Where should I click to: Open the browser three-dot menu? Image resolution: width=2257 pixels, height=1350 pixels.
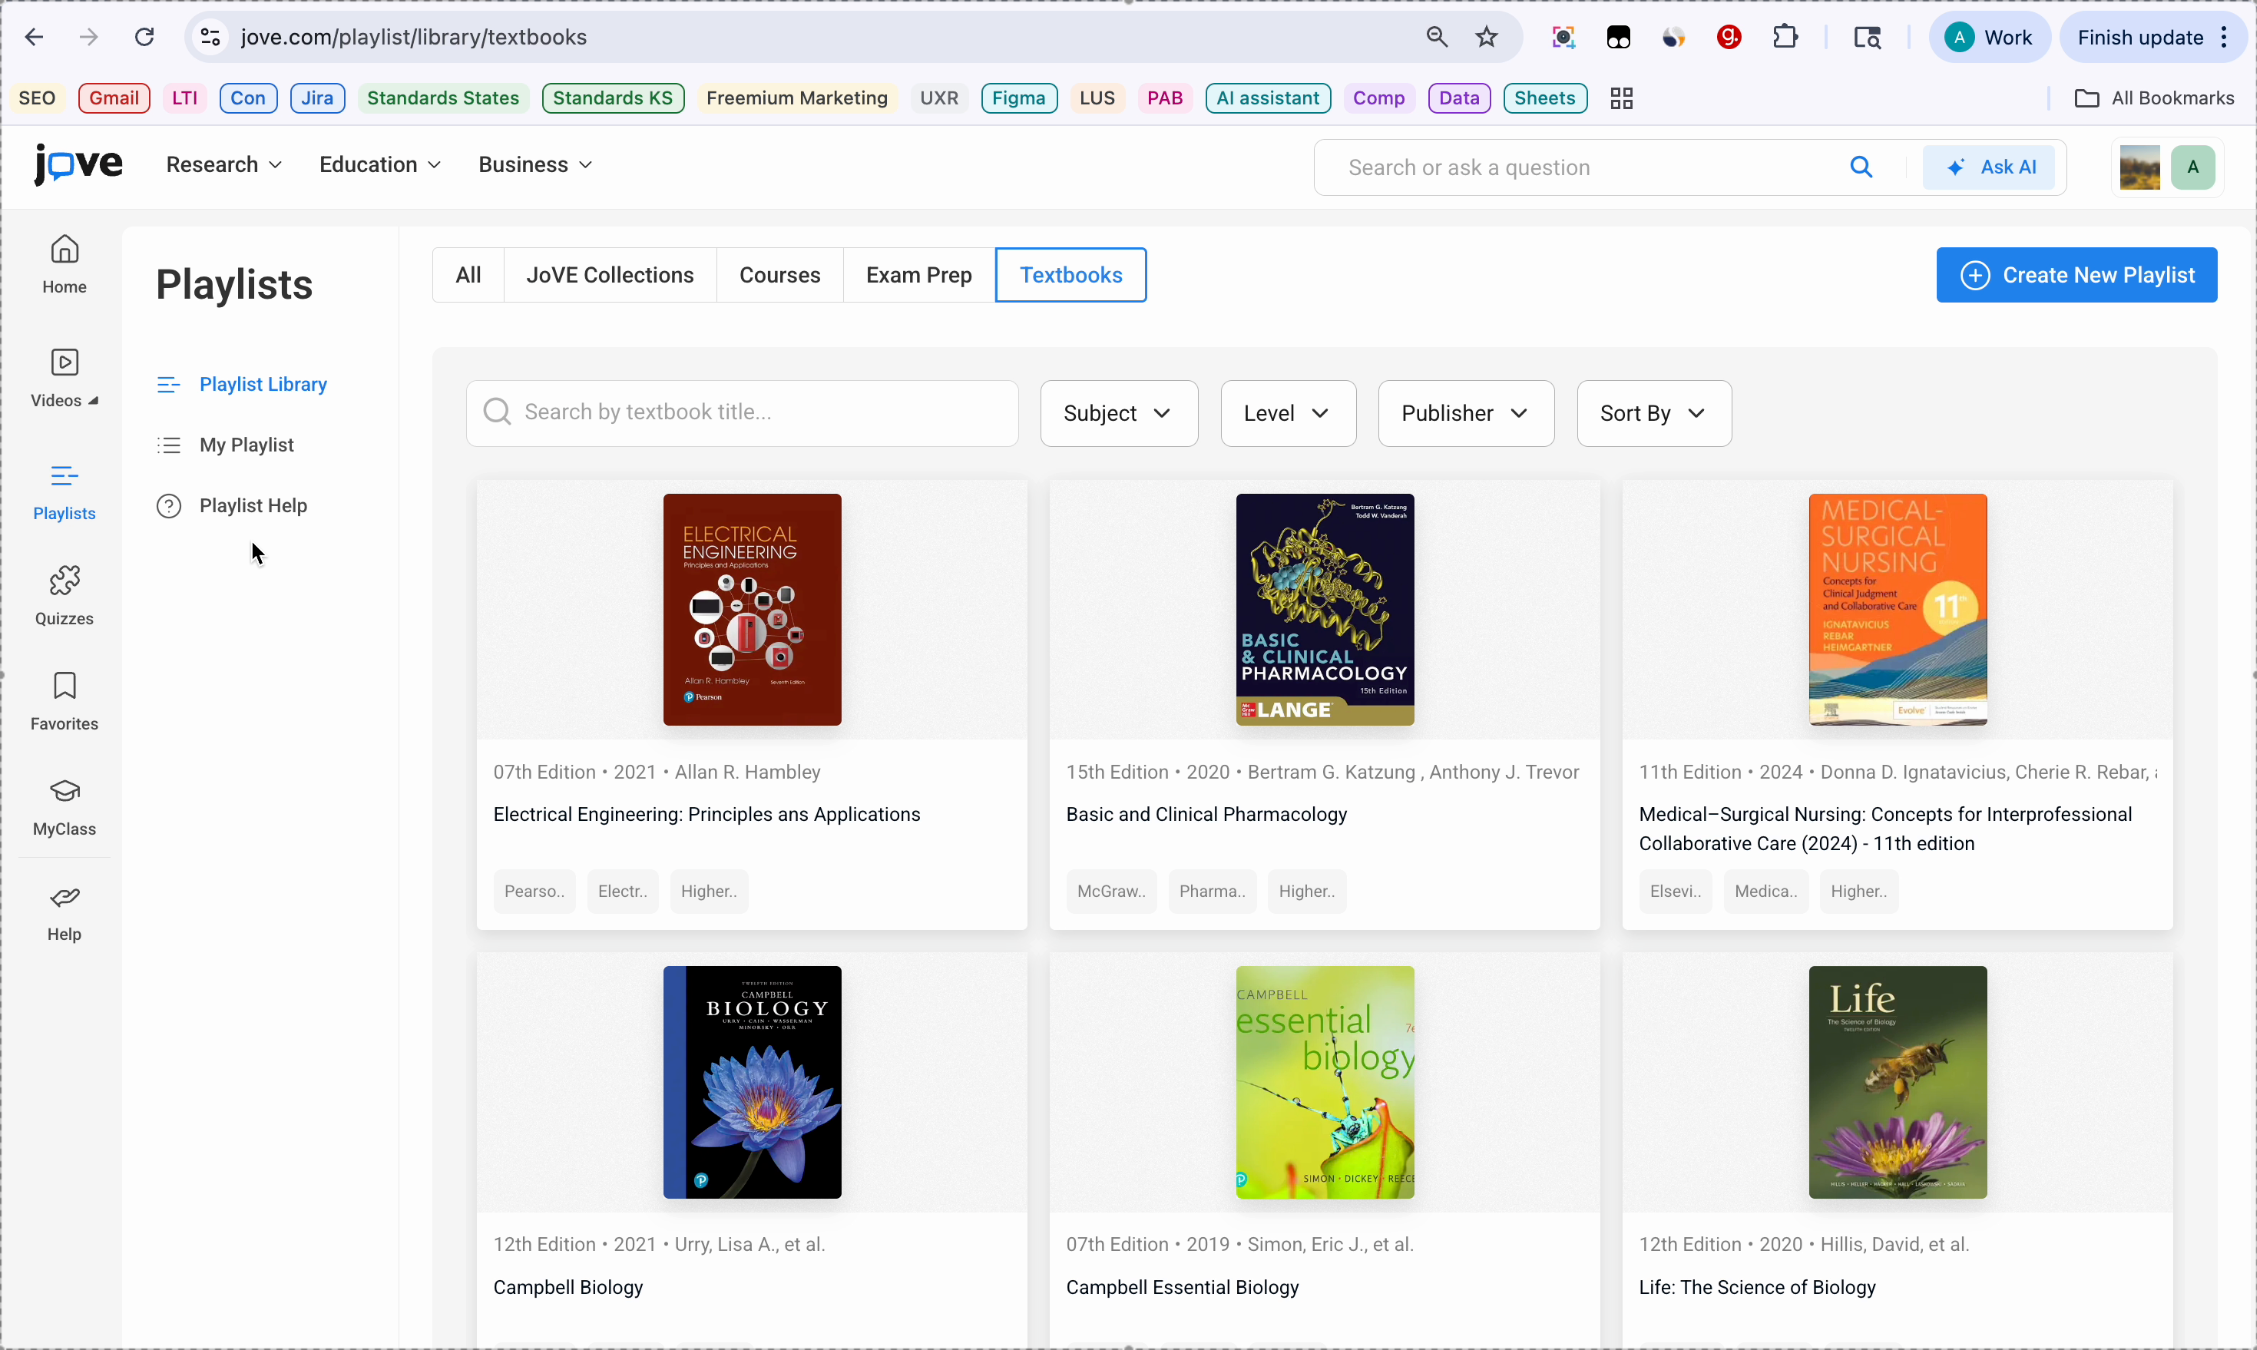(2225, 37)
